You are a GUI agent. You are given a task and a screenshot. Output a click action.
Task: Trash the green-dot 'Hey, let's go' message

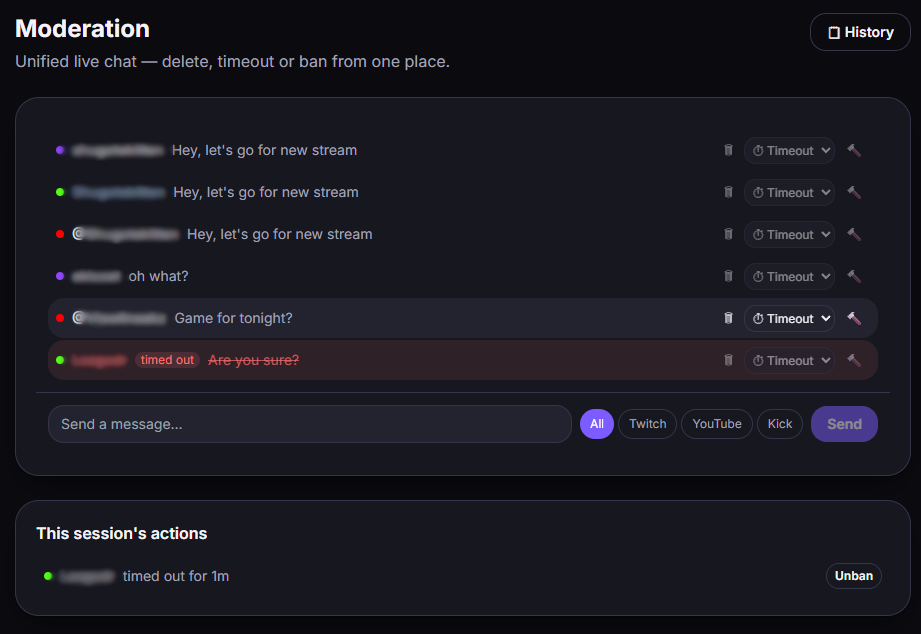click(x=728, y=192)
